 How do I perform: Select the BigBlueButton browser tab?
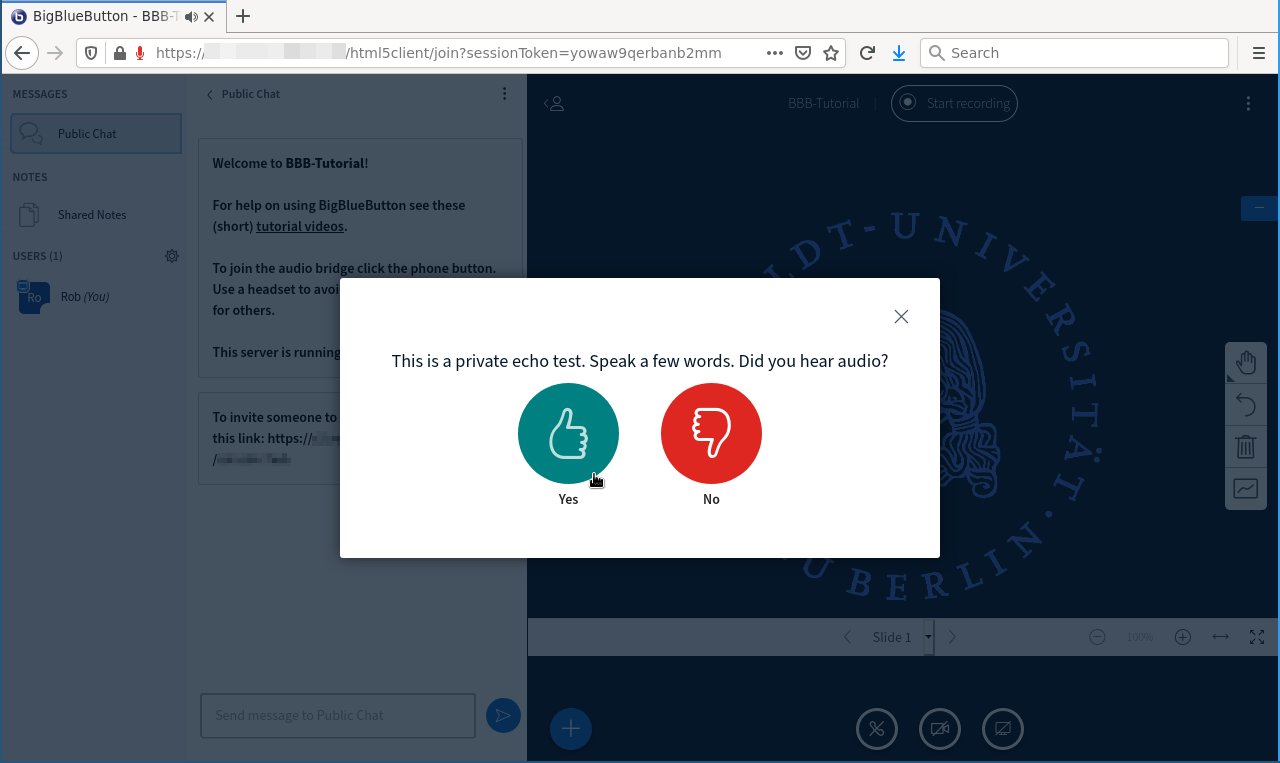tap(114, 16)
